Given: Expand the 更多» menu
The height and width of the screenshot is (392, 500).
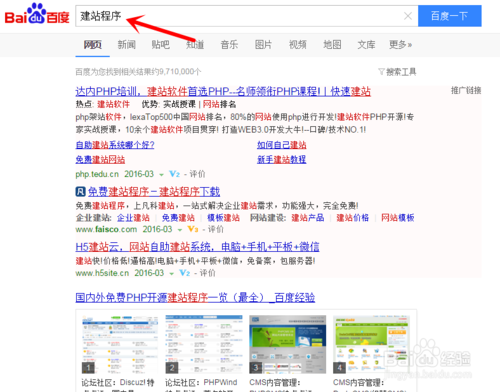Looking at the screenshot, I should [x=400, y=44].
